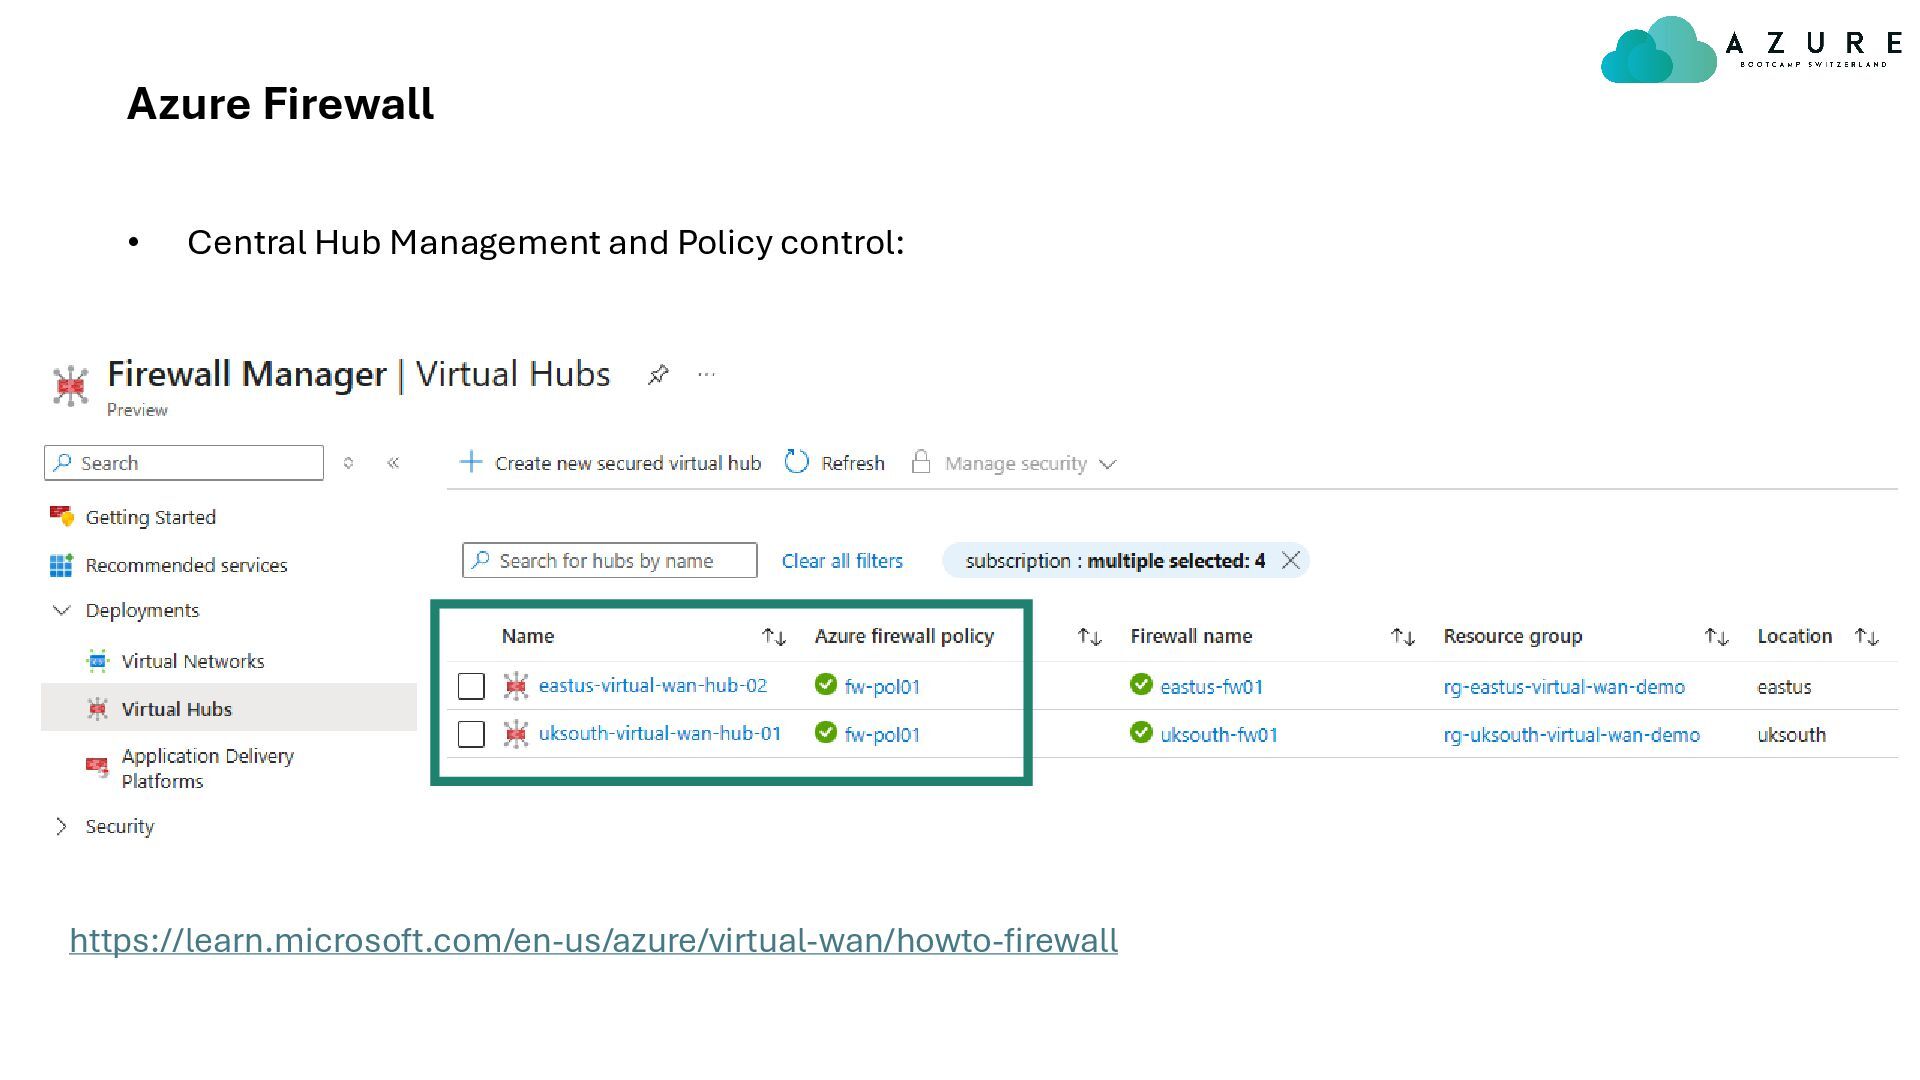Click green check beside eastus-fw01
Screen dimensions: 1920x1080
coord(1141,685)
